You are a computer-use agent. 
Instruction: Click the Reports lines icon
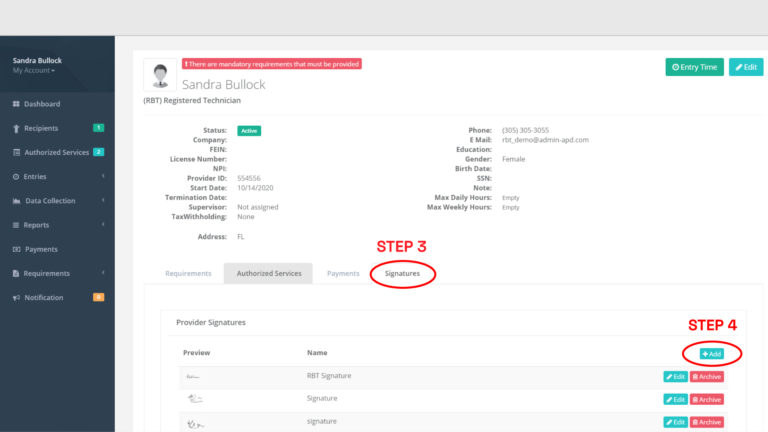click(x=16, y=225)
